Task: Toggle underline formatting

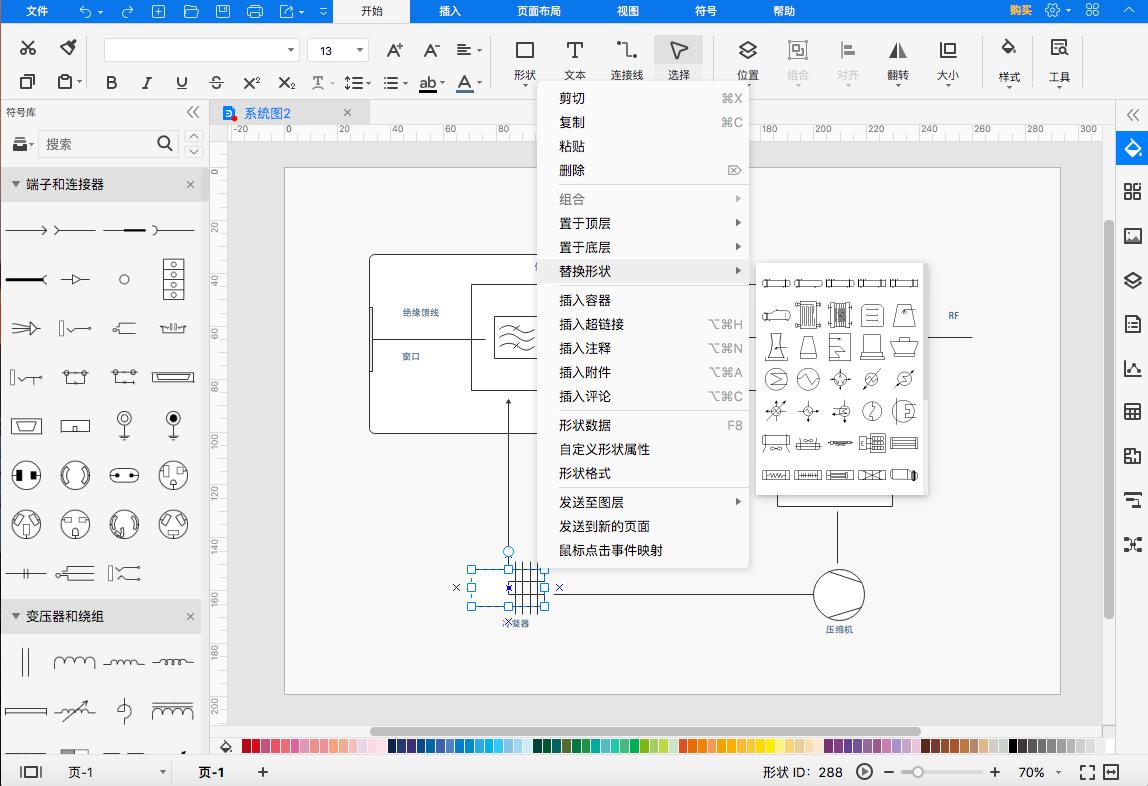Action: [x=181, y=83]
